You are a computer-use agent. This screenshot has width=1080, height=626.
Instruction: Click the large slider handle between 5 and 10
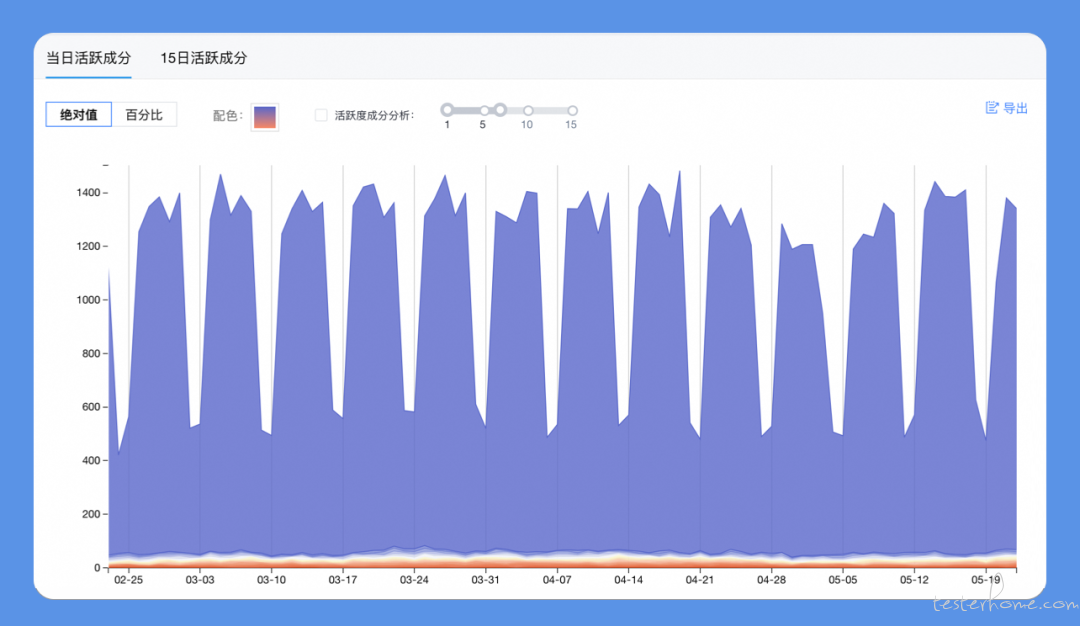pos(501,109)
